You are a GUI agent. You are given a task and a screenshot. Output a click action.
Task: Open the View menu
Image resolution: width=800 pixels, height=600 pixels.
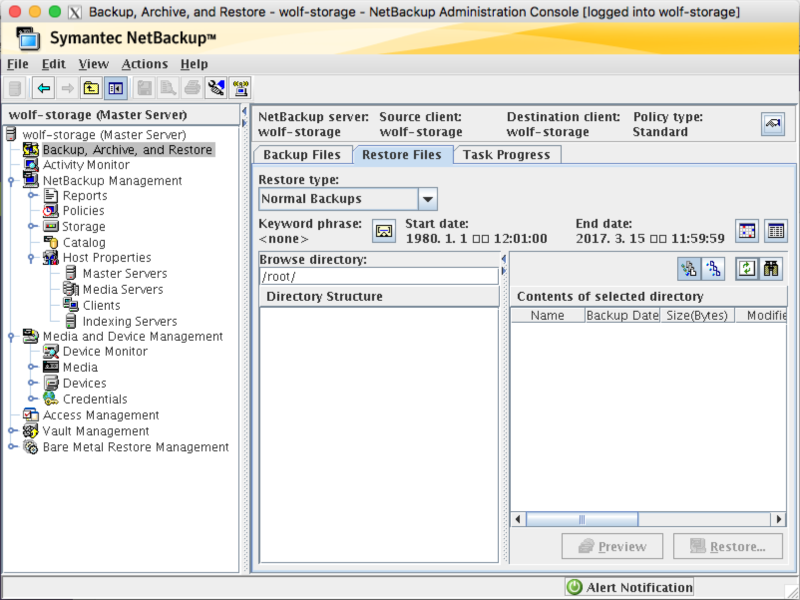point(93,64)
